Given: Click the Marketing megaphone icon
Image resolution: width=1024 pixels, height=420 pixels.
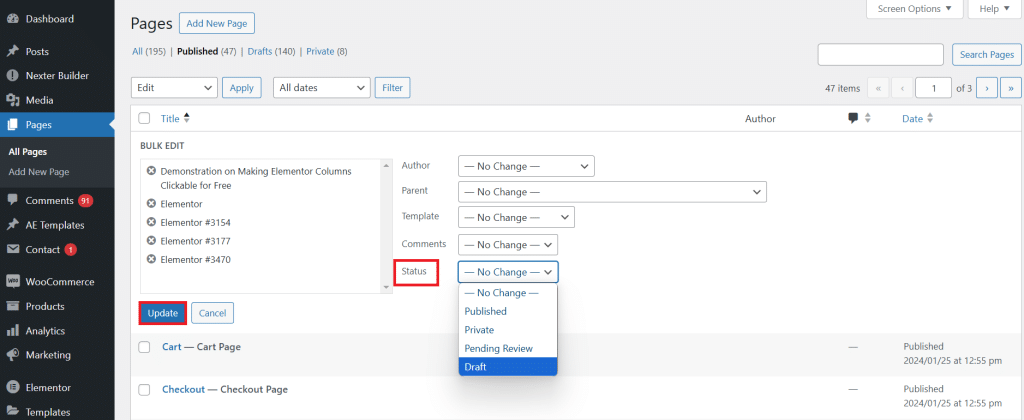Looking at the screenshot, I should coord(12,355).
